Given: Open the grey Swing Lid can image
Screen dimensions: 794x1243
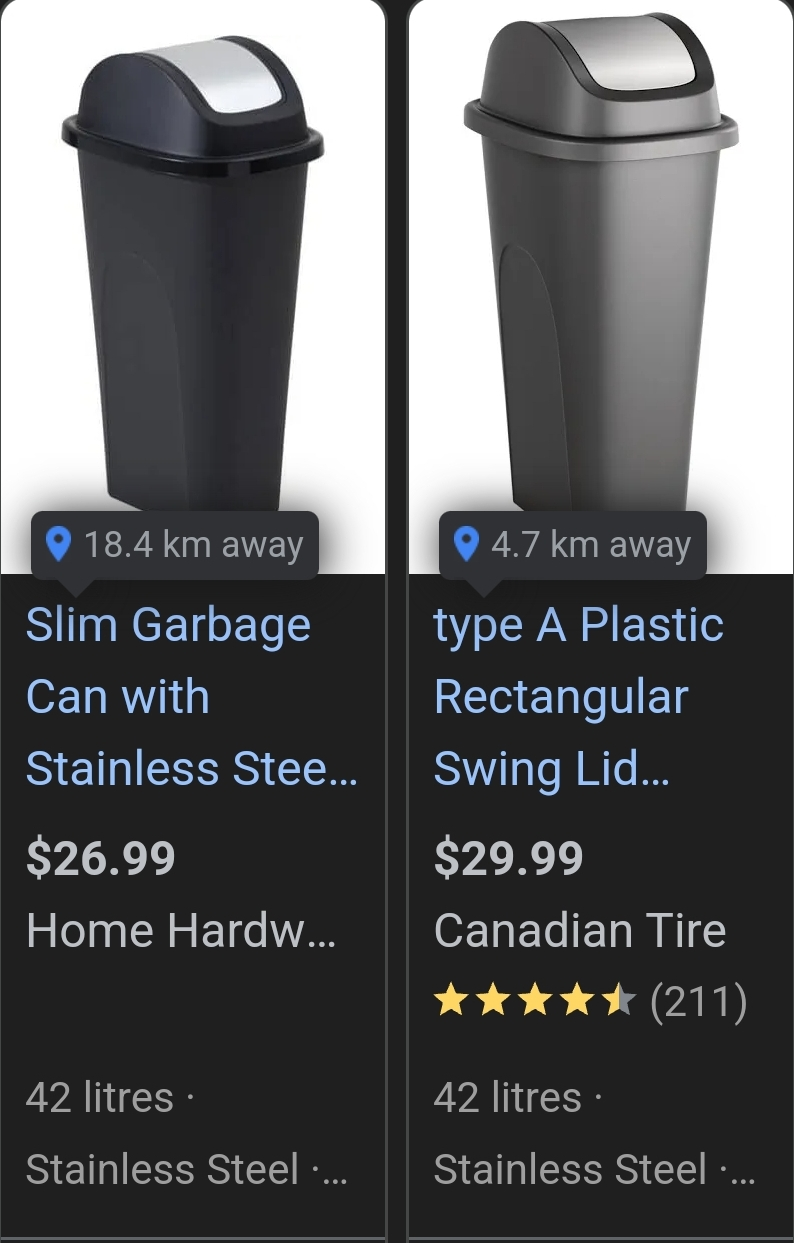Looking at the screenshot, I should coord(600,270).
